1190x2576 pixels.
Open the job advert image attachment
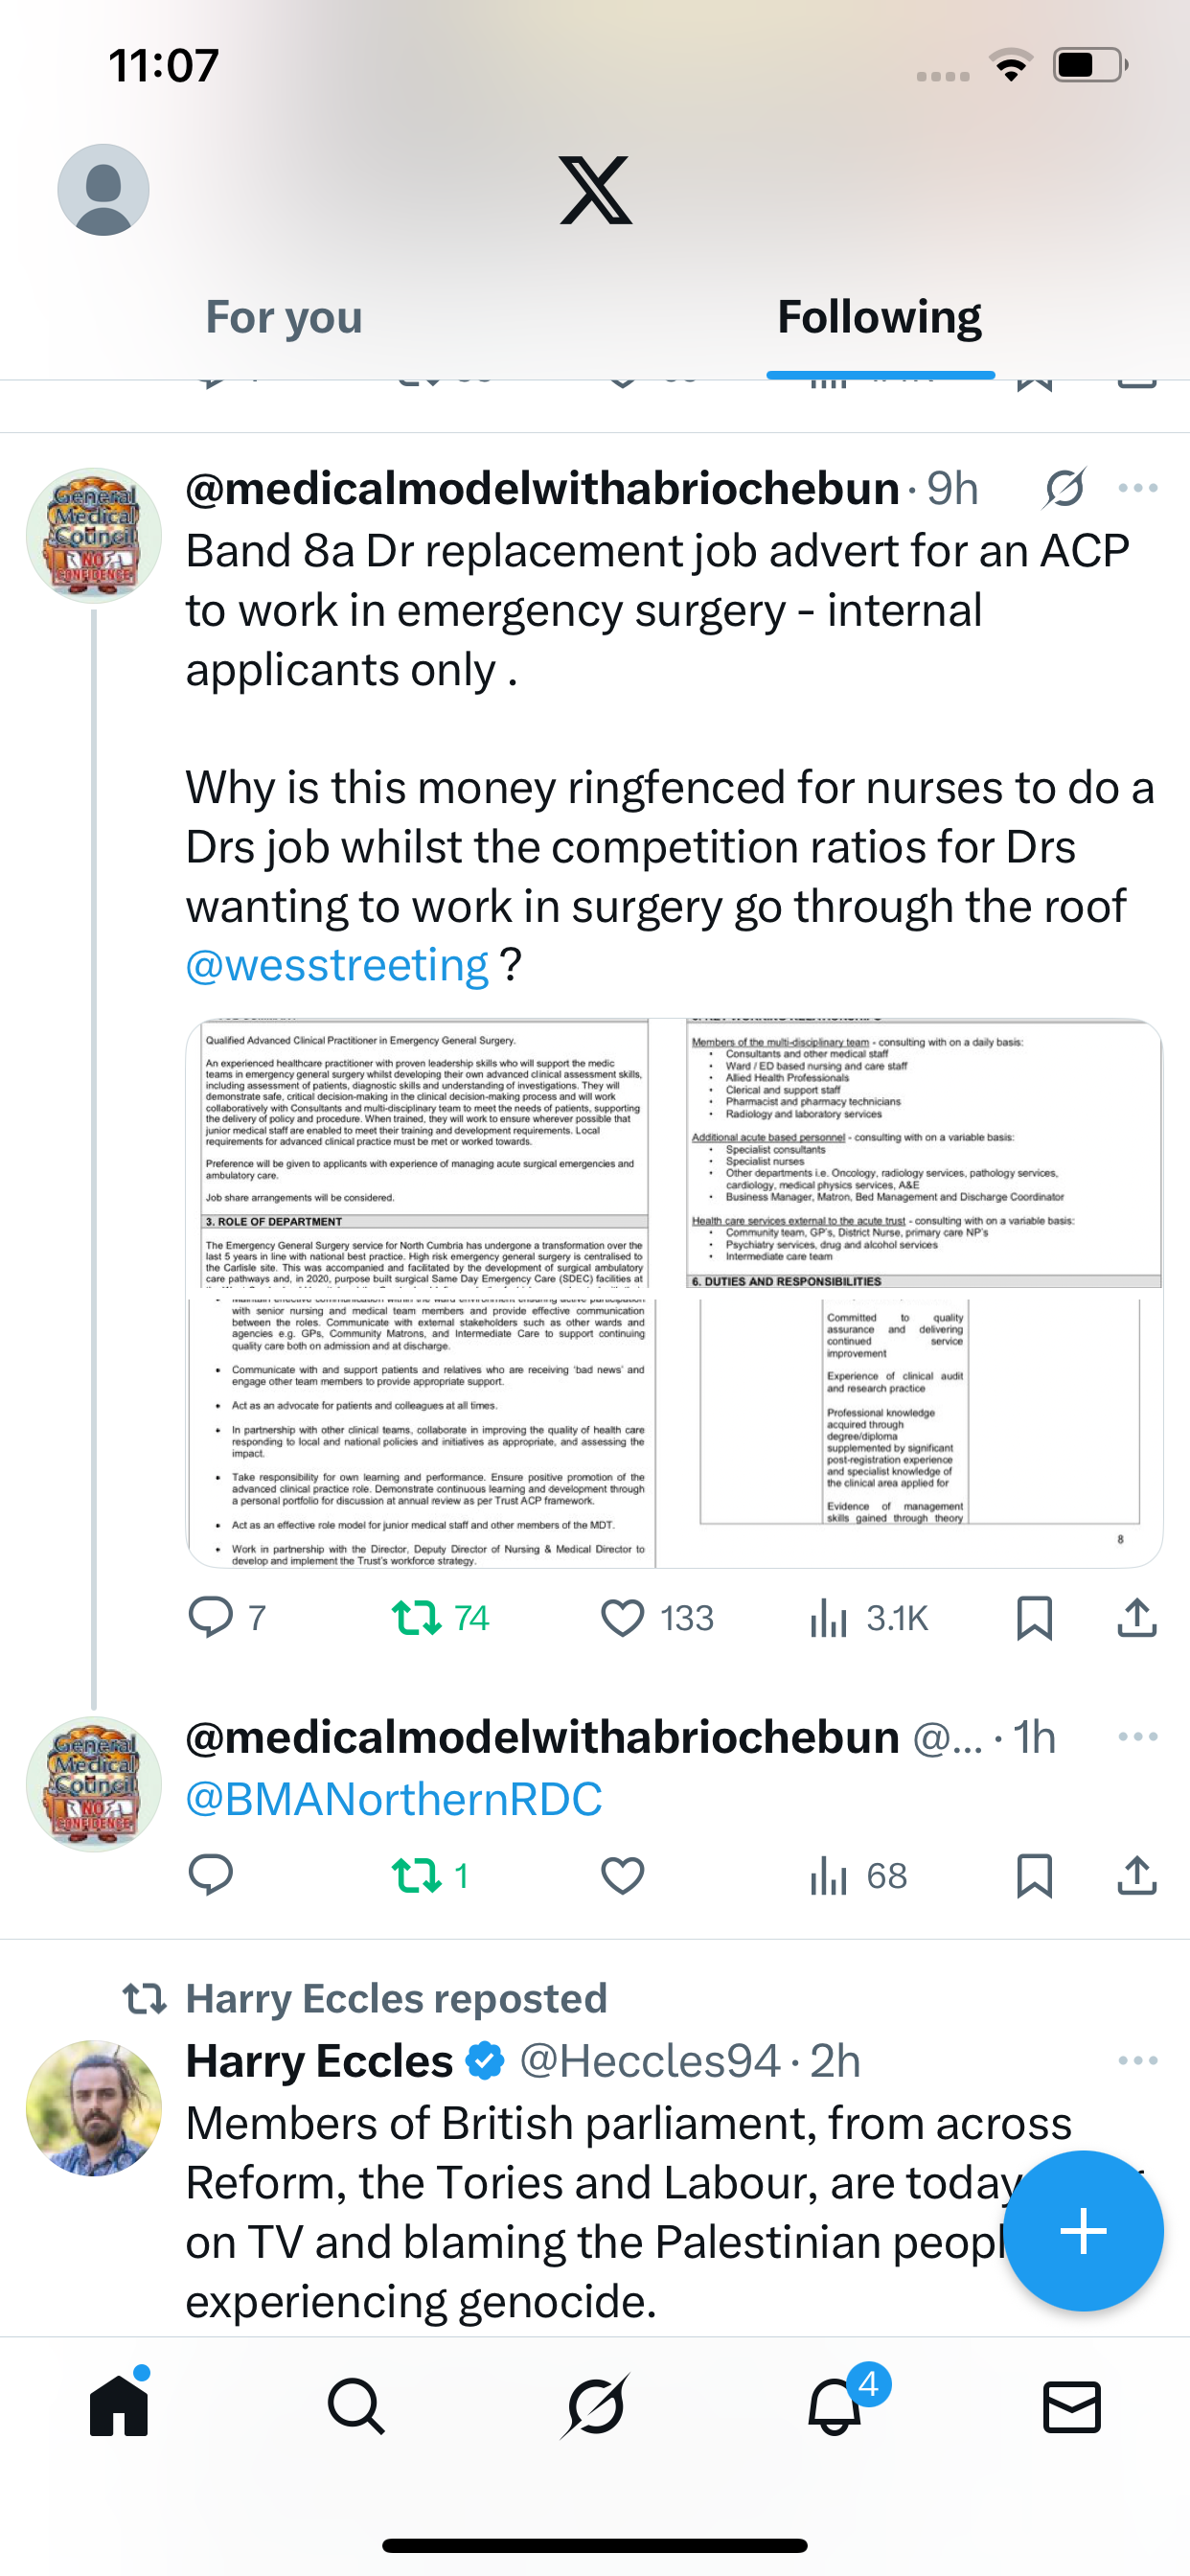point(674,1292)
